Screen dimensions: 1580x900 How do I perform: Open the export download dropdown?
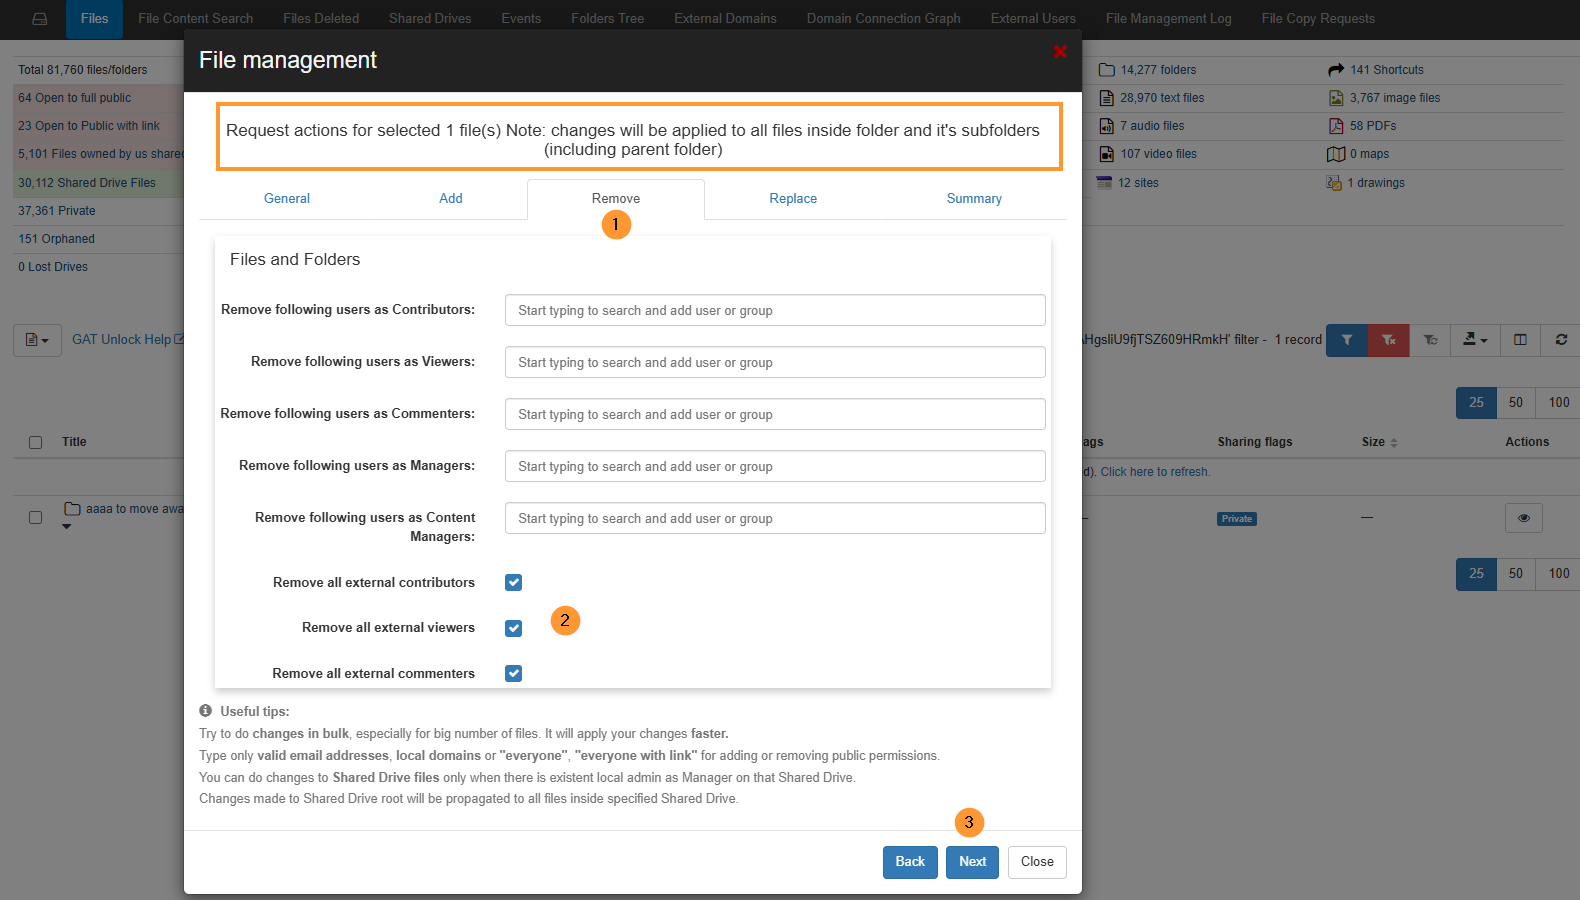(1475, 340)
